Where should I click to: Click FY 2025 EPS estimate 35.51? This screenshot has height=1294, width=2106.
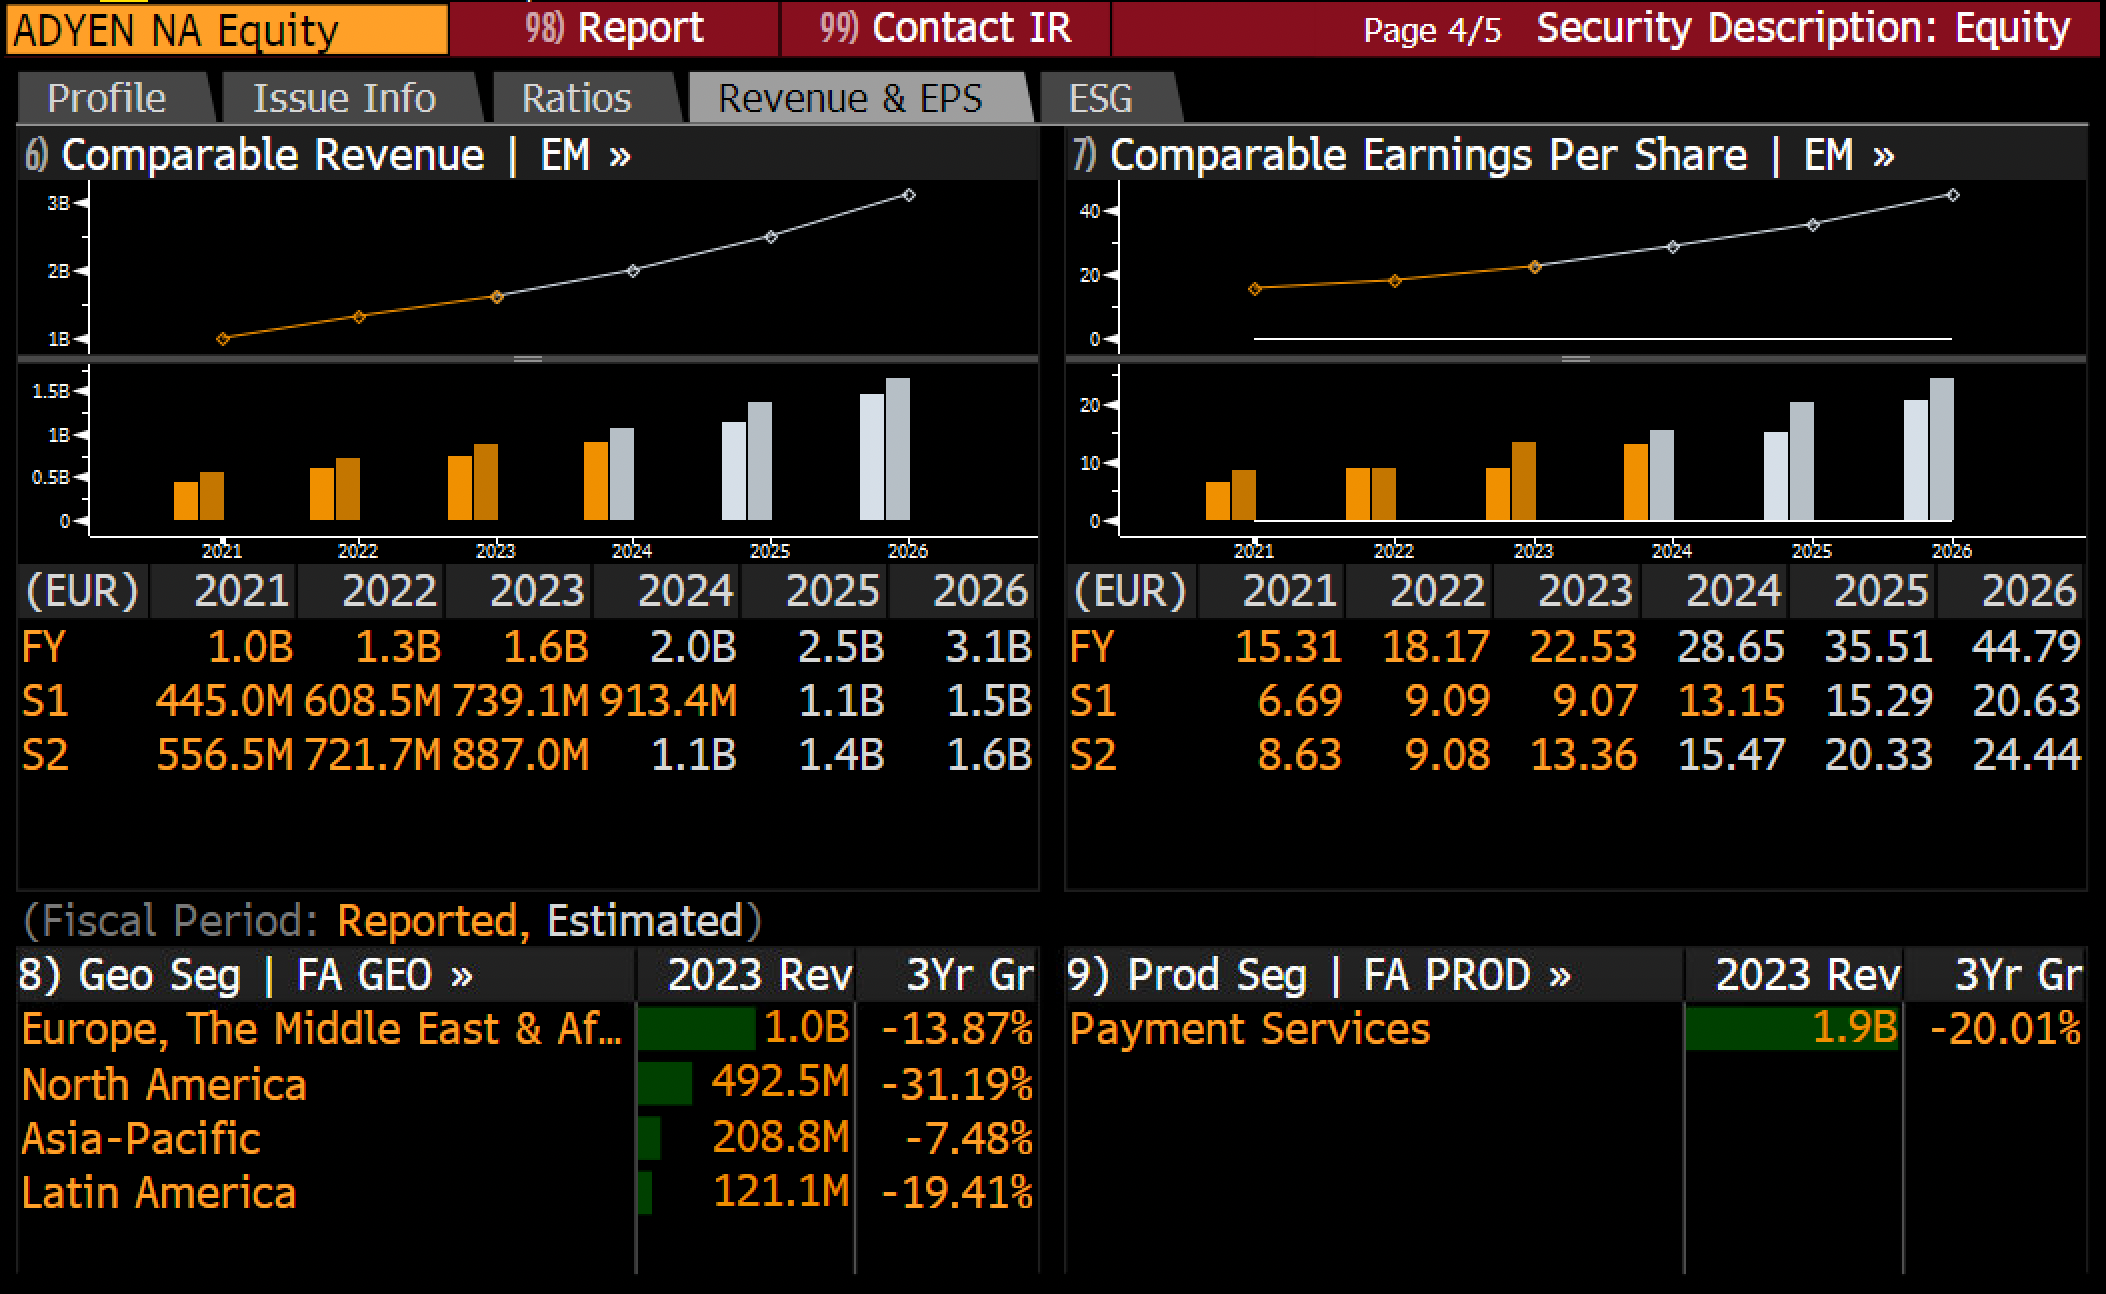click(1879, 647)
